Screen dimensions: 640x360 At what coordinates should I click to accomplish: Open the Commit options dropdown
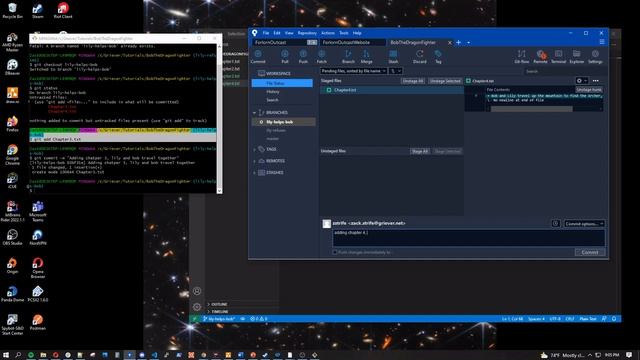584,224
